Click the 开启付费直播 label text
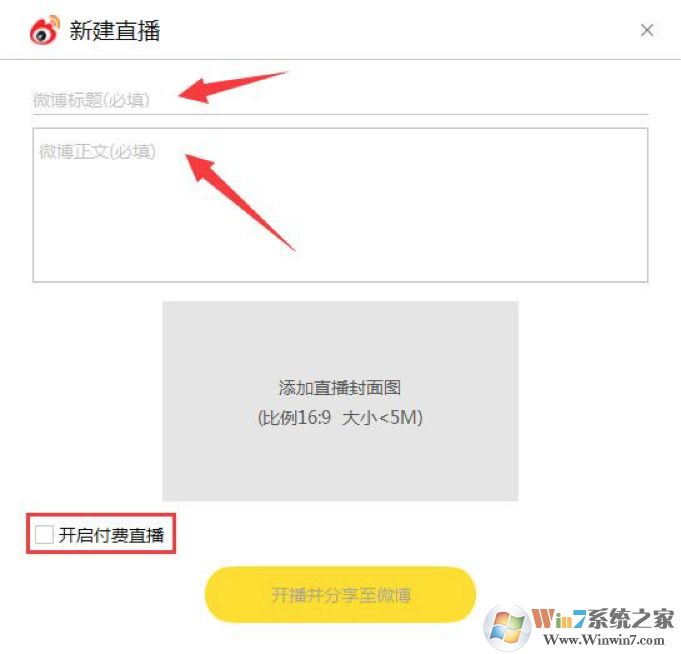The height and width of the screenshot is (654, 681). click(111, 535)
